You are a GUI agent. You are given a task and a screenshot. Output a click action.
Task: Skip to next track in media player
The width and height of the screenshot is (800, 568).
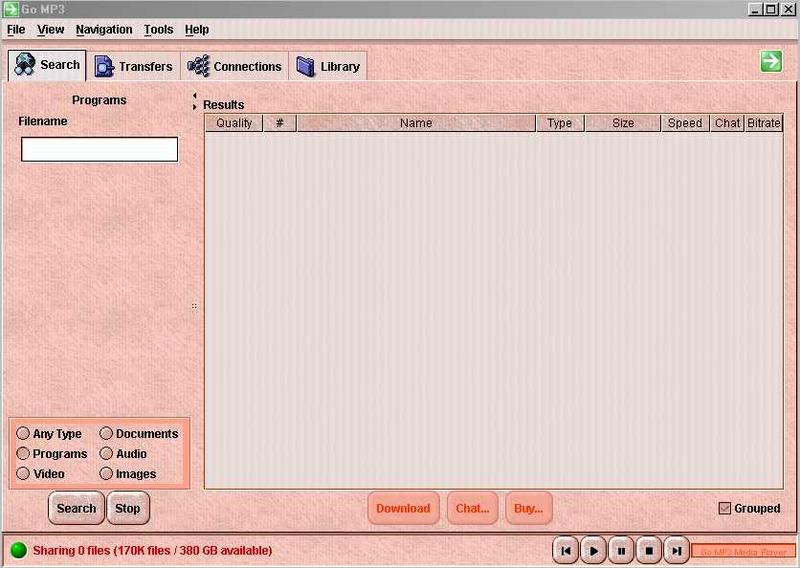(677, 551)
